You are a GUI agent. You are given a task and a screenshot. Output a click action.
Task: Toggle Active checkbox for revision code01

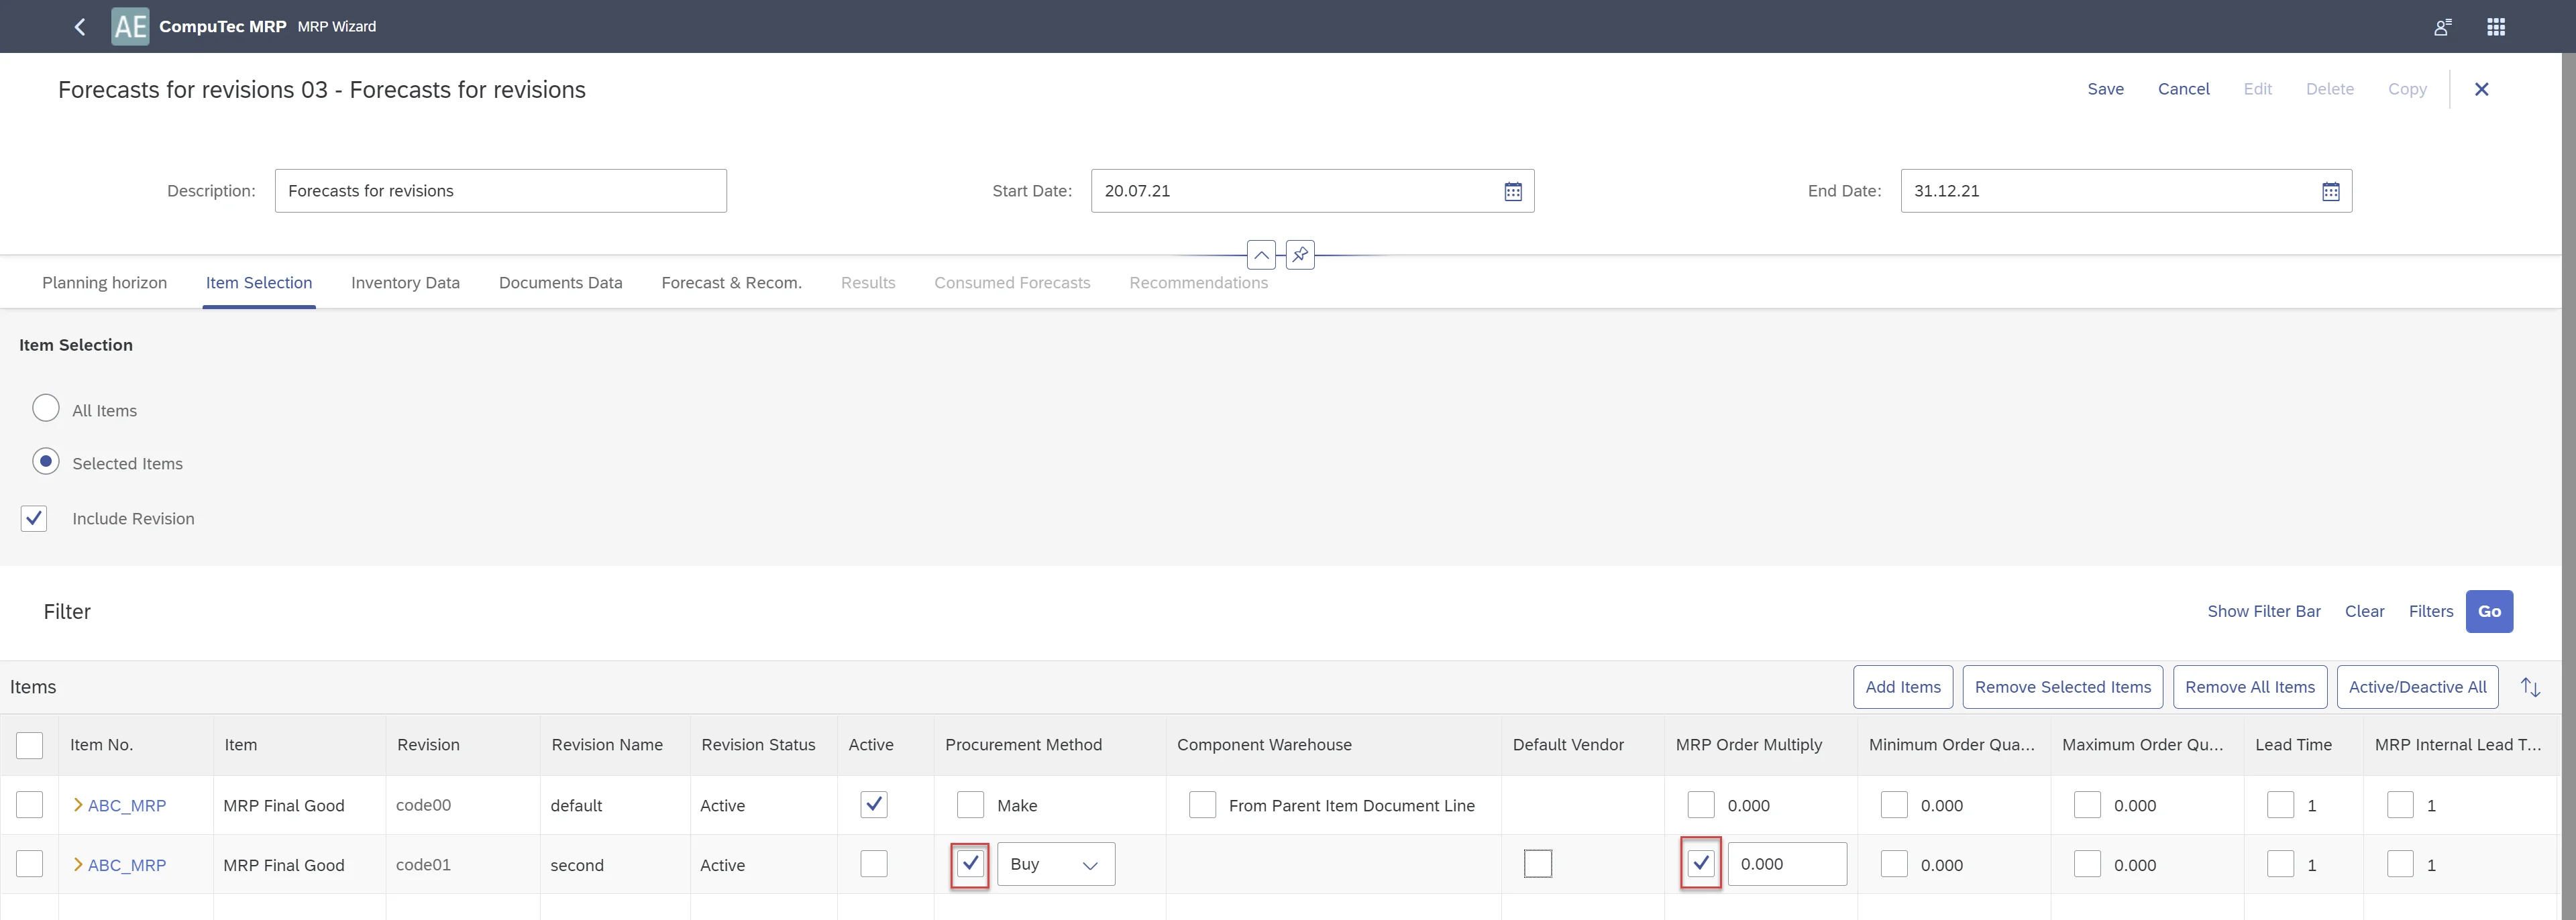(873, 864)
